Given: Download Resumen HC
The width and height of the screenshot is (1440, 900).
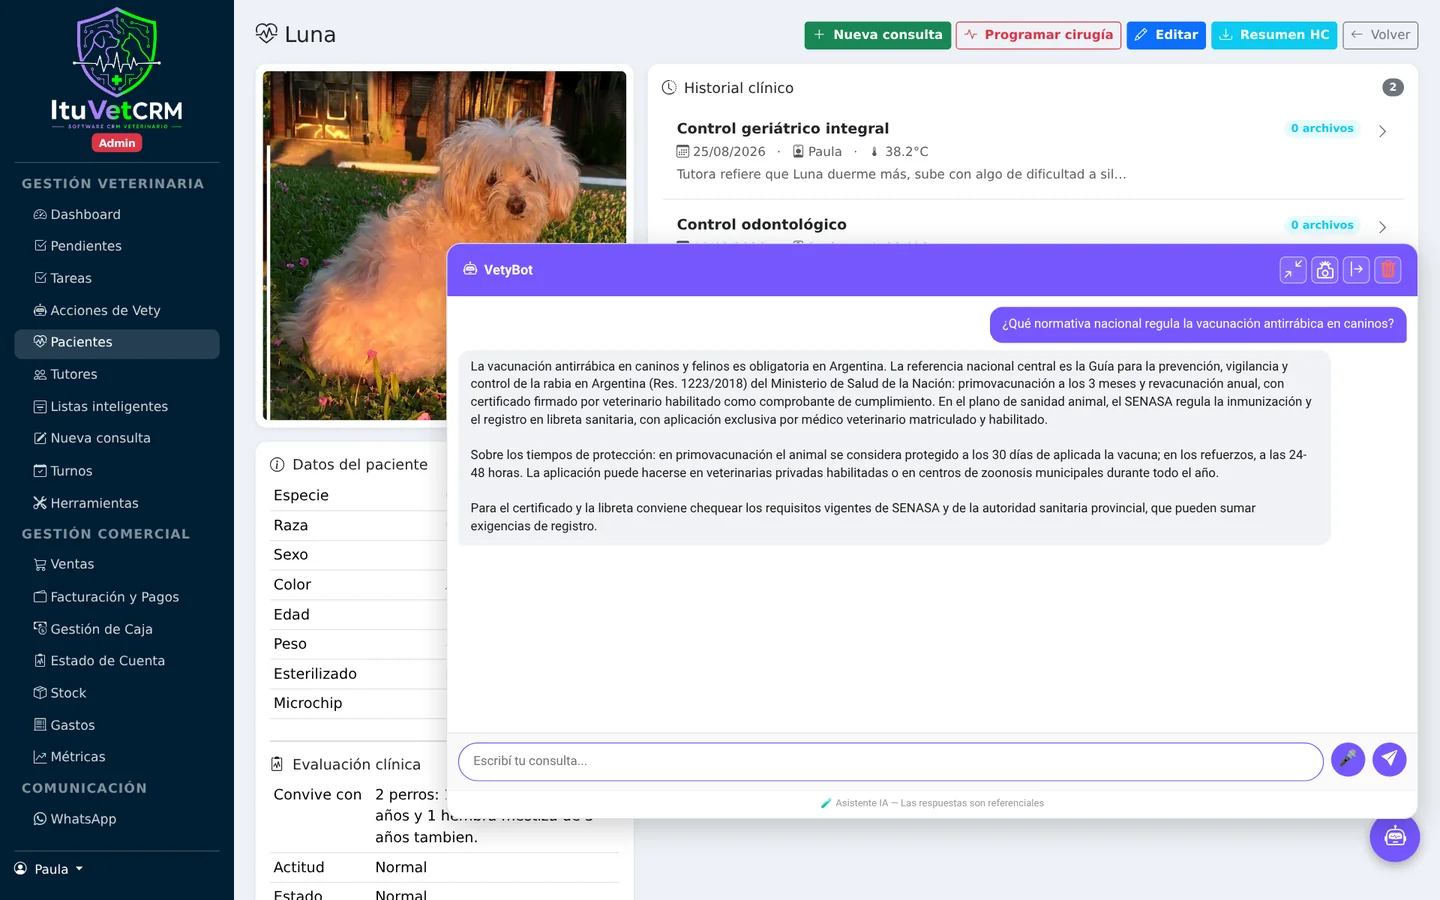Looking at the screenshot, I should [x=1274, y=35].
